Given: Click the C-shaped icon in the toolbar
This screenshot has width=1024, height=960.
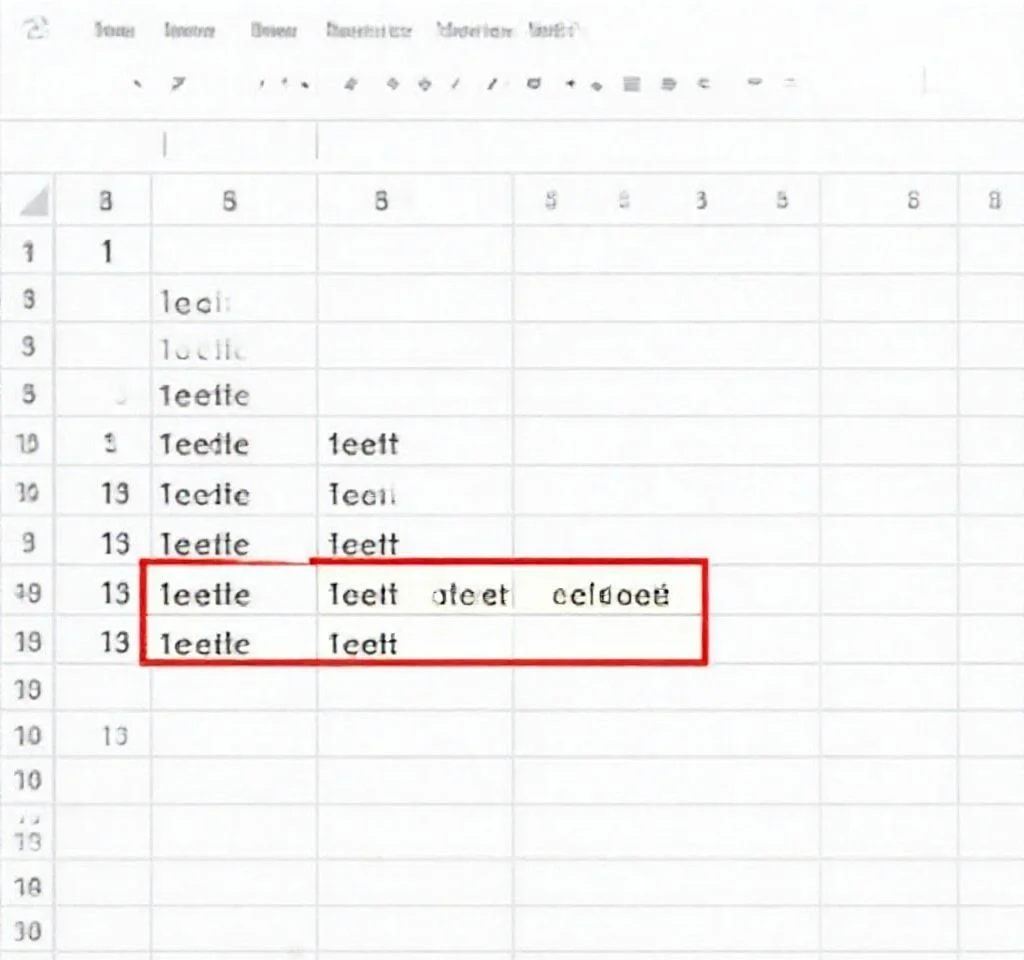Looking at the screenshot, I should pyautogui.click(x=702, y=85).
